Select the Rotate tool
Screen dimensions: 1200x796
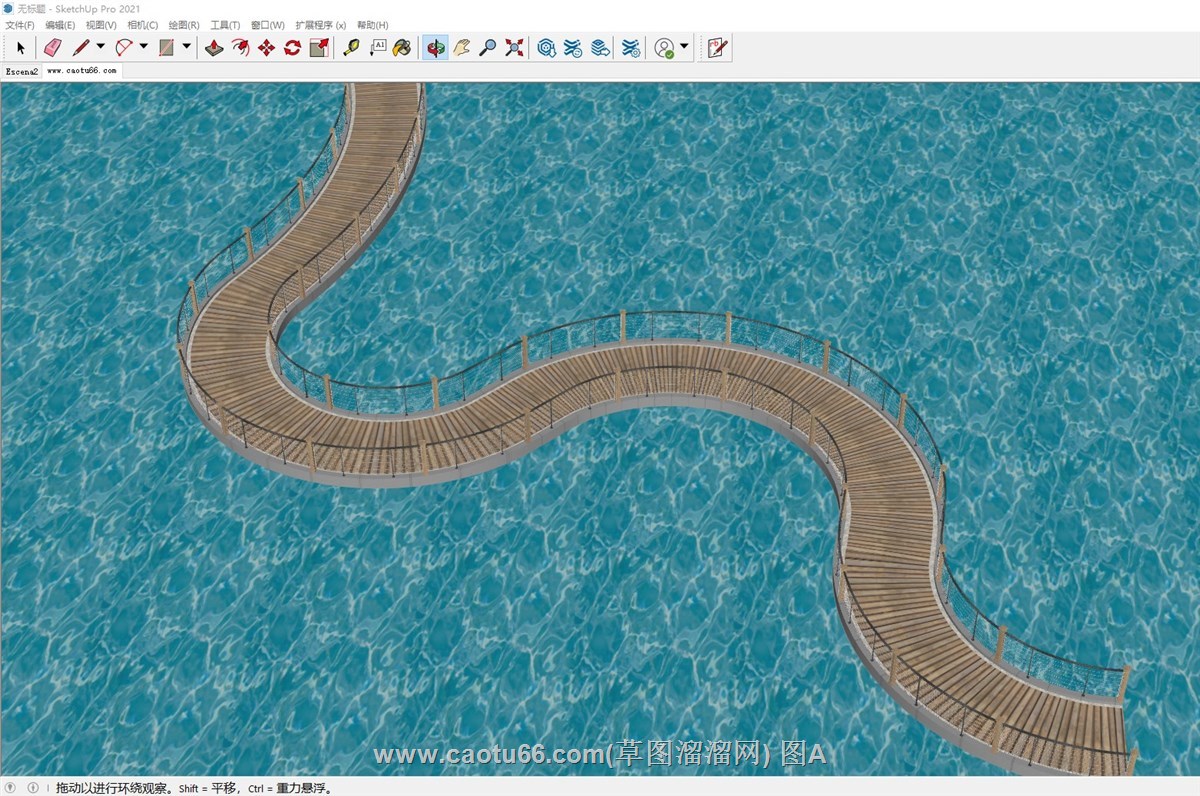coord(292,47)
